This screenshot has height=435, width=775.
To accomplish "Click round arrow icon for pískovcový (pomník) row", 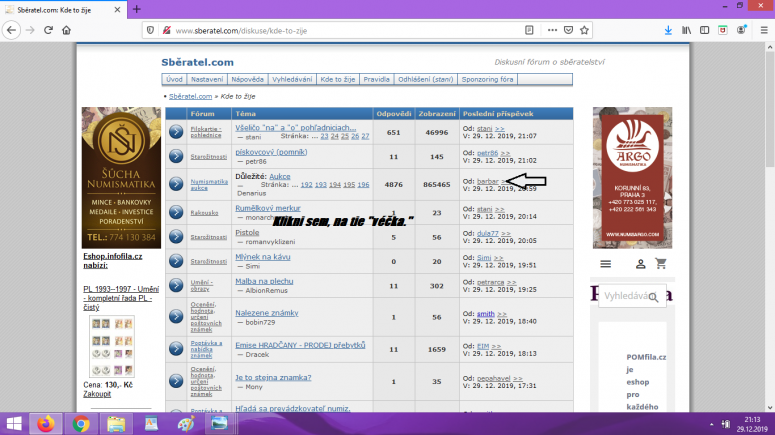I will click(x=176, y=156).
